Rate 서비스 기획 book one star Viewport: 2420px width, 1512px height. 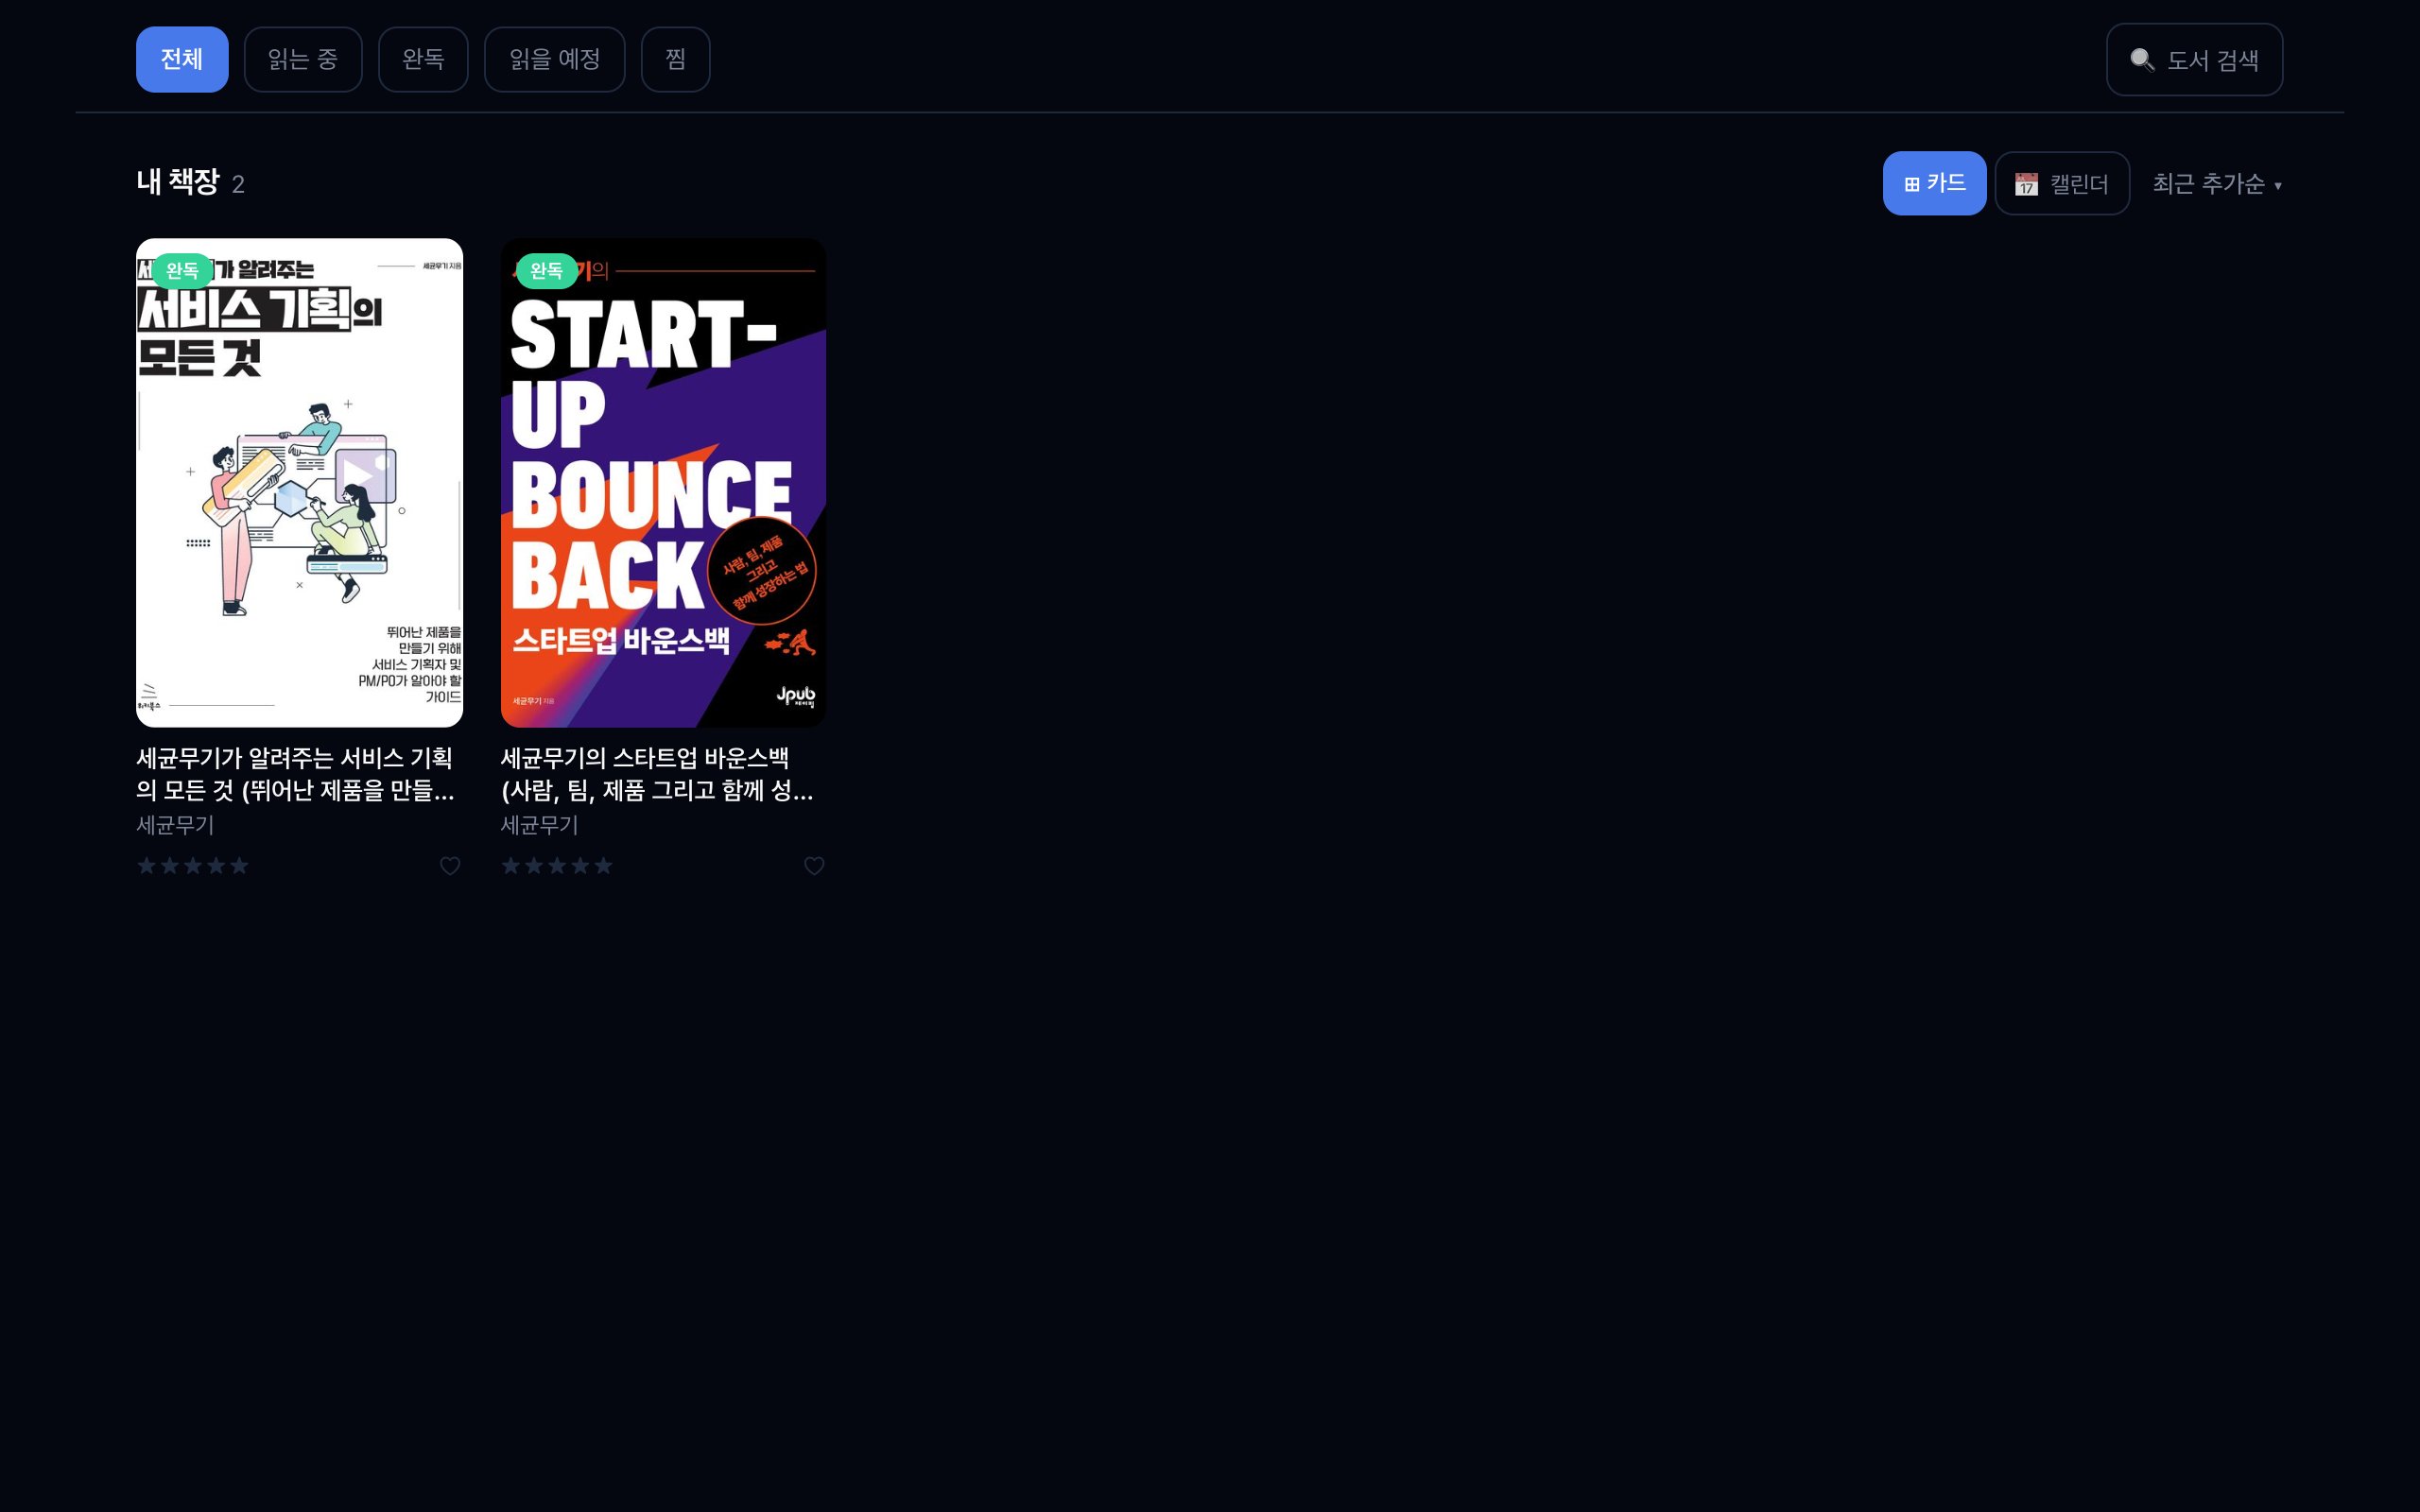[147, 866]
